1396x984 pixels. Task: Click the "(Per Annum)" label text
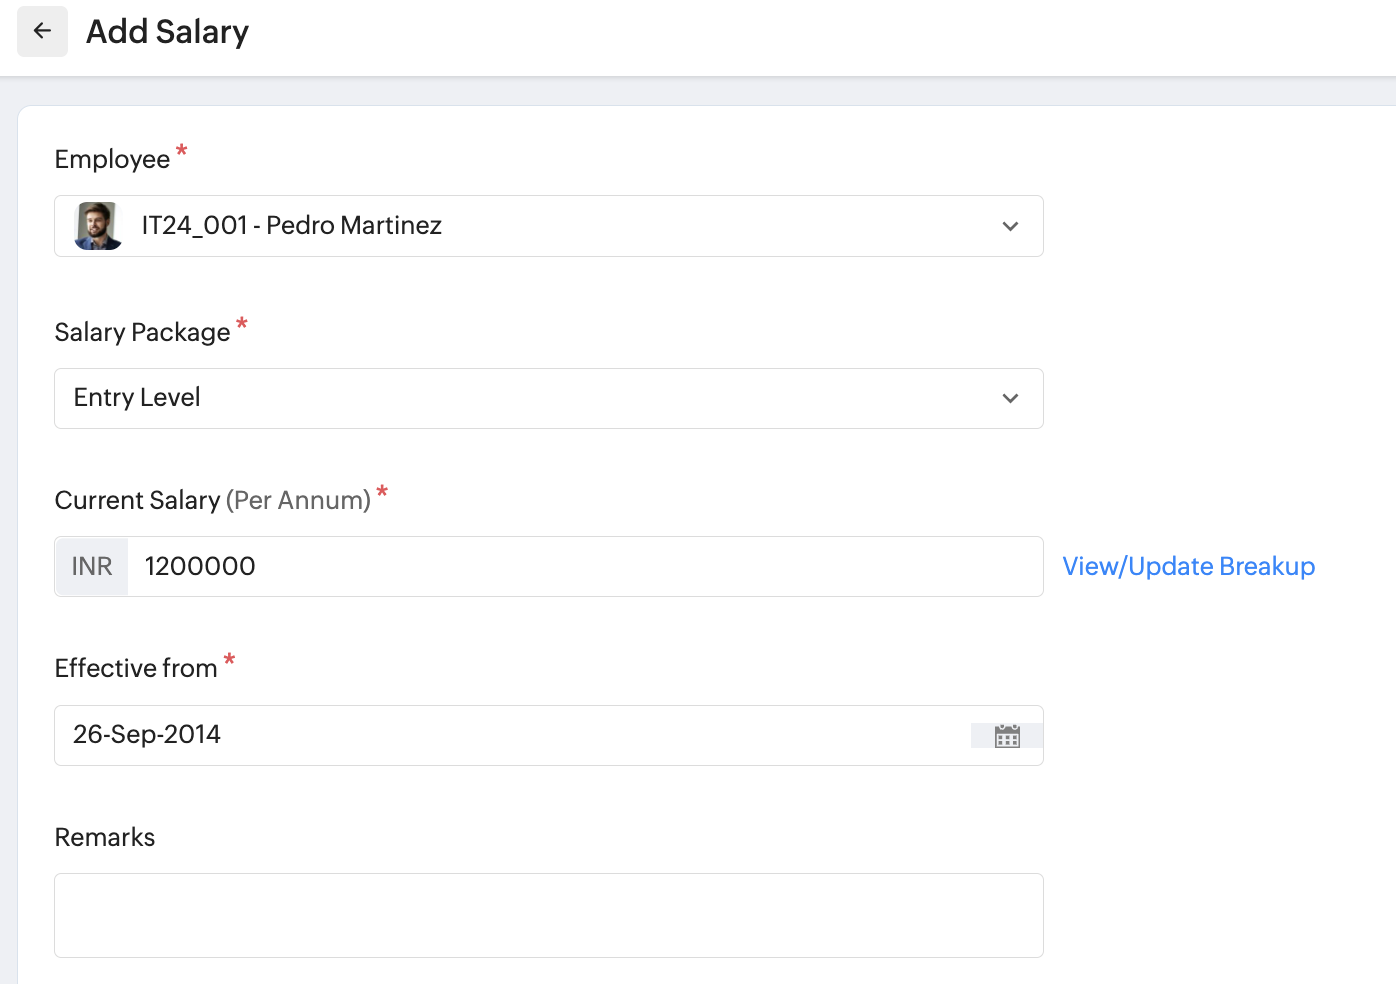pos(298,501)
